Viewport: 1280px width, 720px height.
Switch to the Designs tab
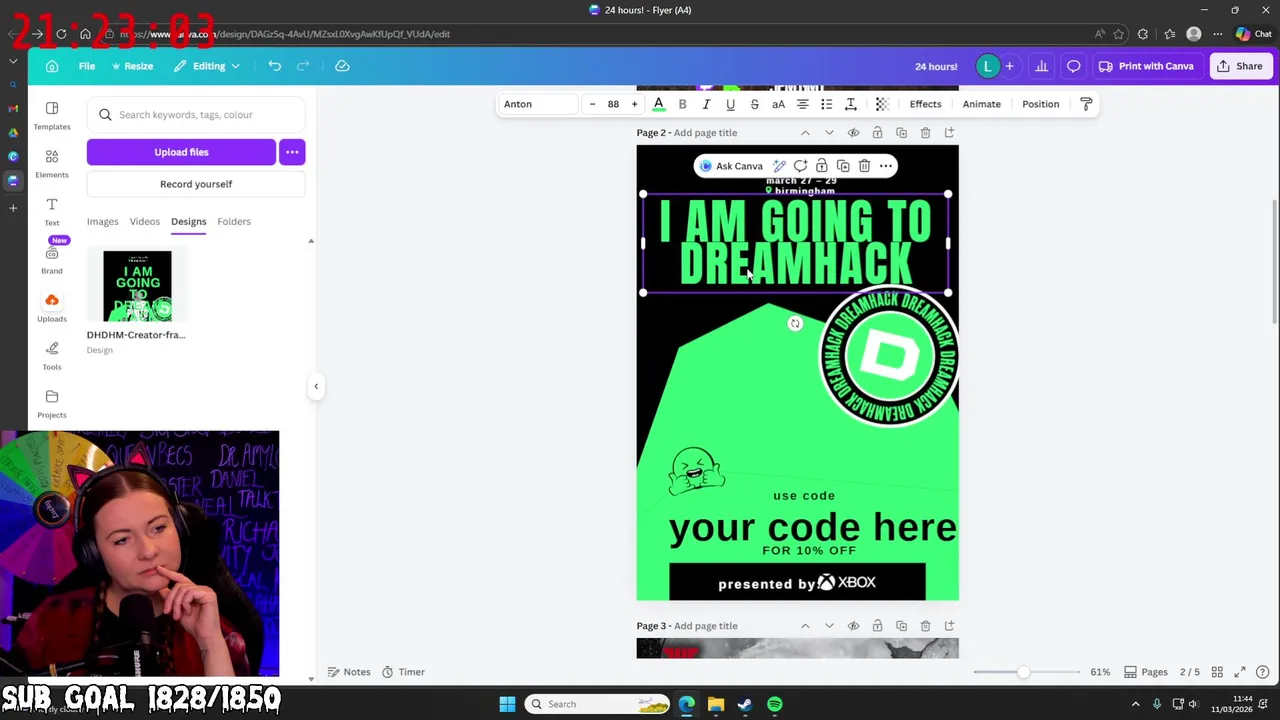(188, 221)
